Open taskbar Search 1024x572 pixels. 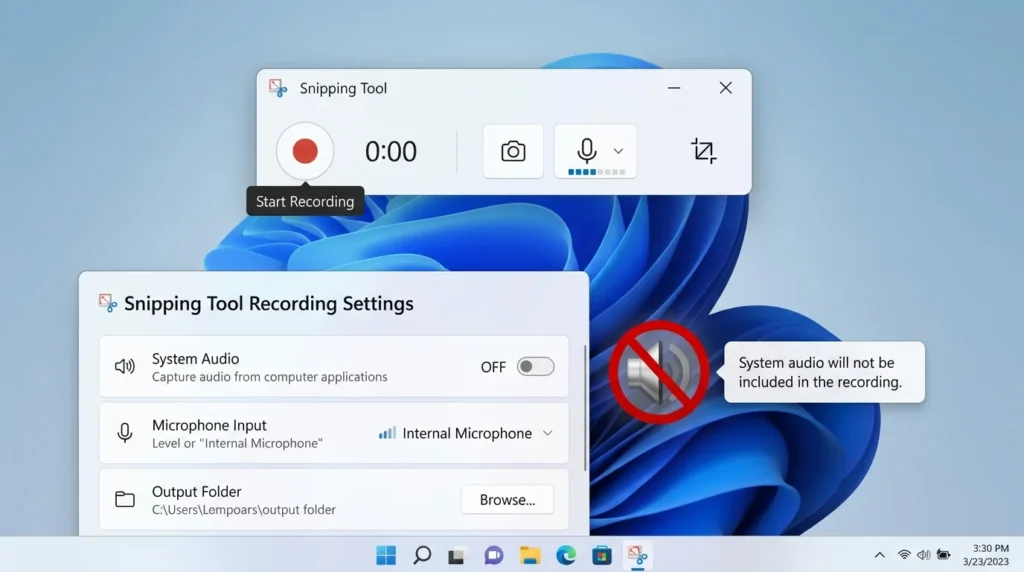pos(422,555)
